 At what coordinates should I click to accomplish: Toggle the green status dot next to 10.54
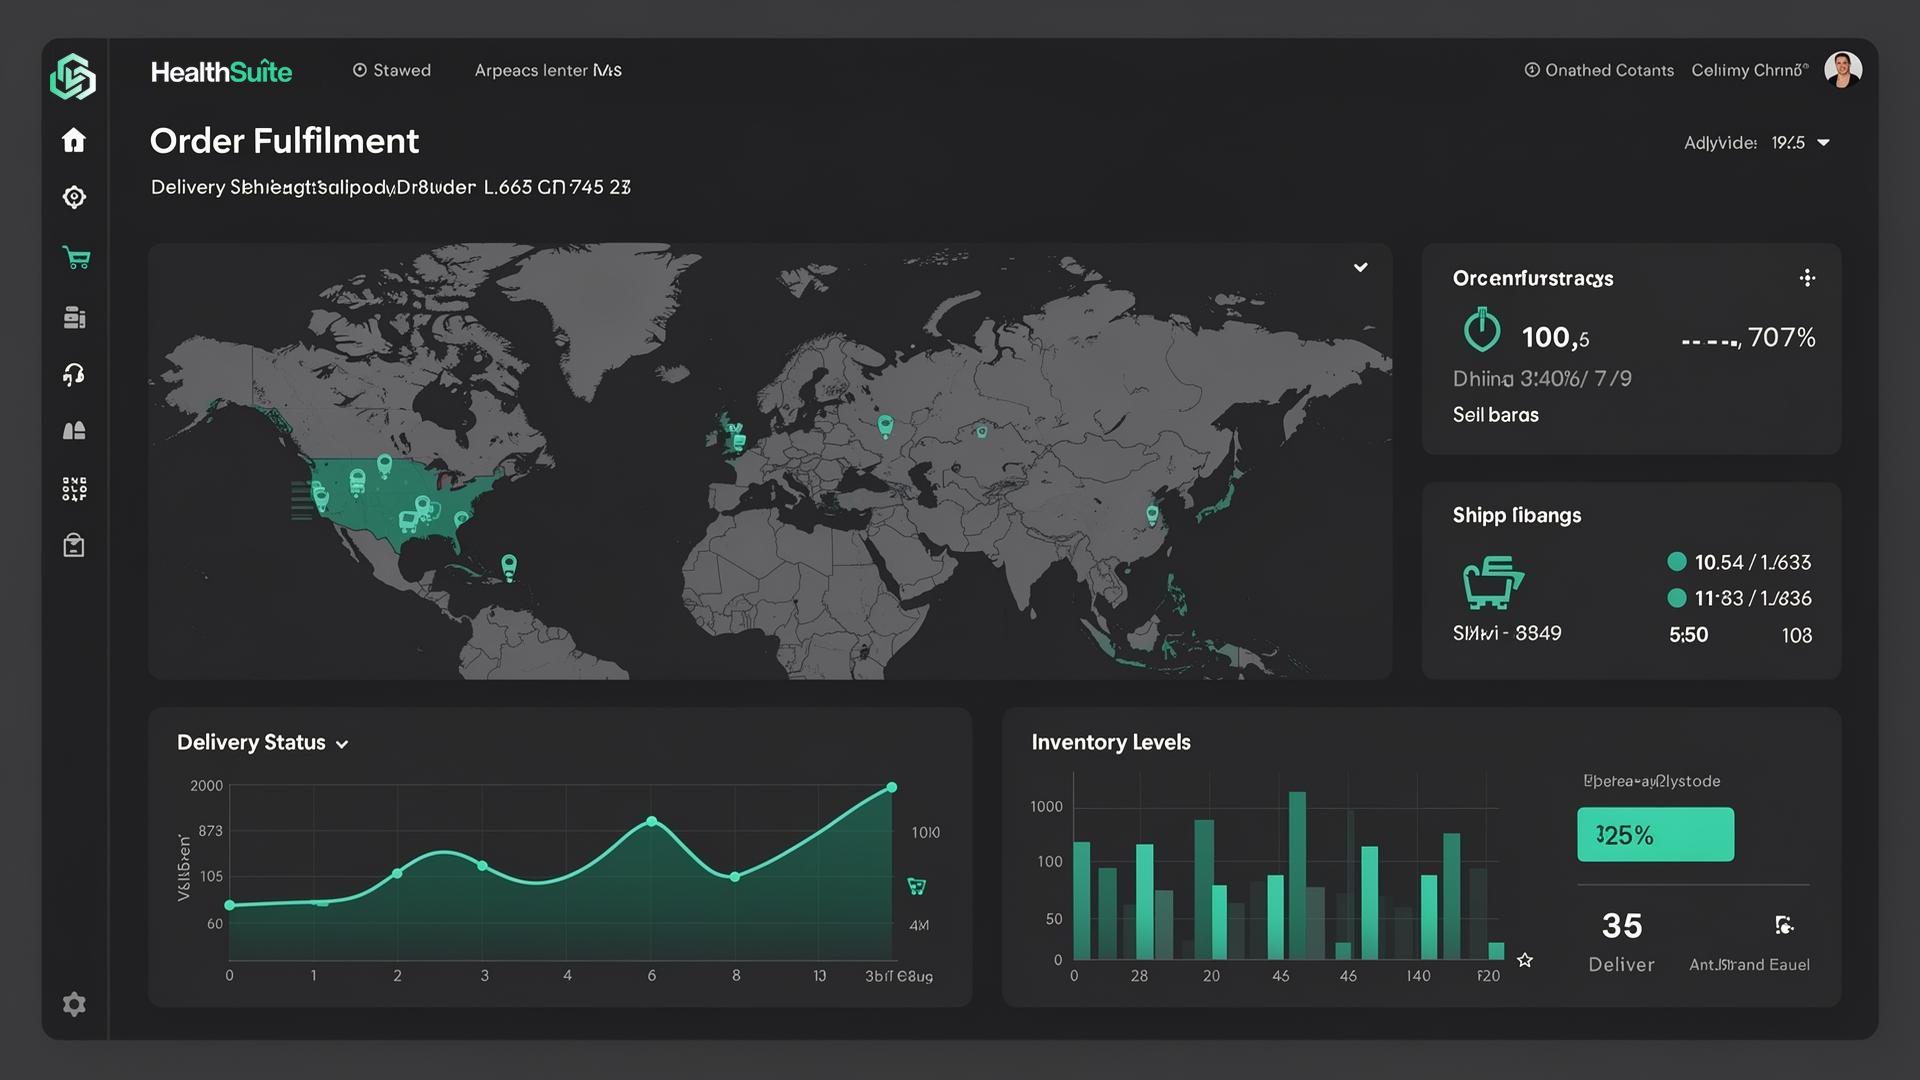tap(1679, 562)
